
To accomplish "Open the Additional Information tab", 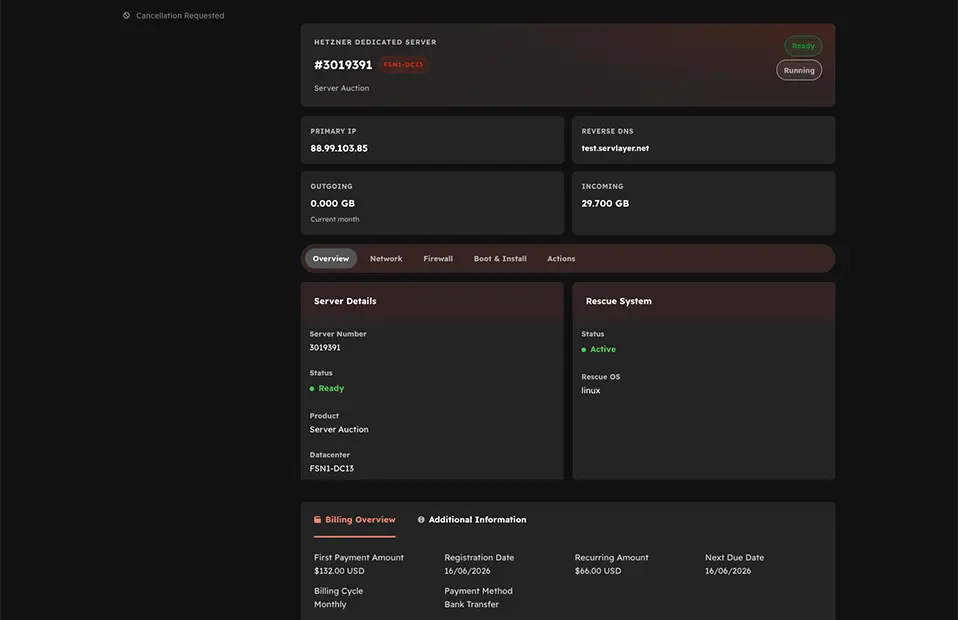I will [x=472, y=520].
